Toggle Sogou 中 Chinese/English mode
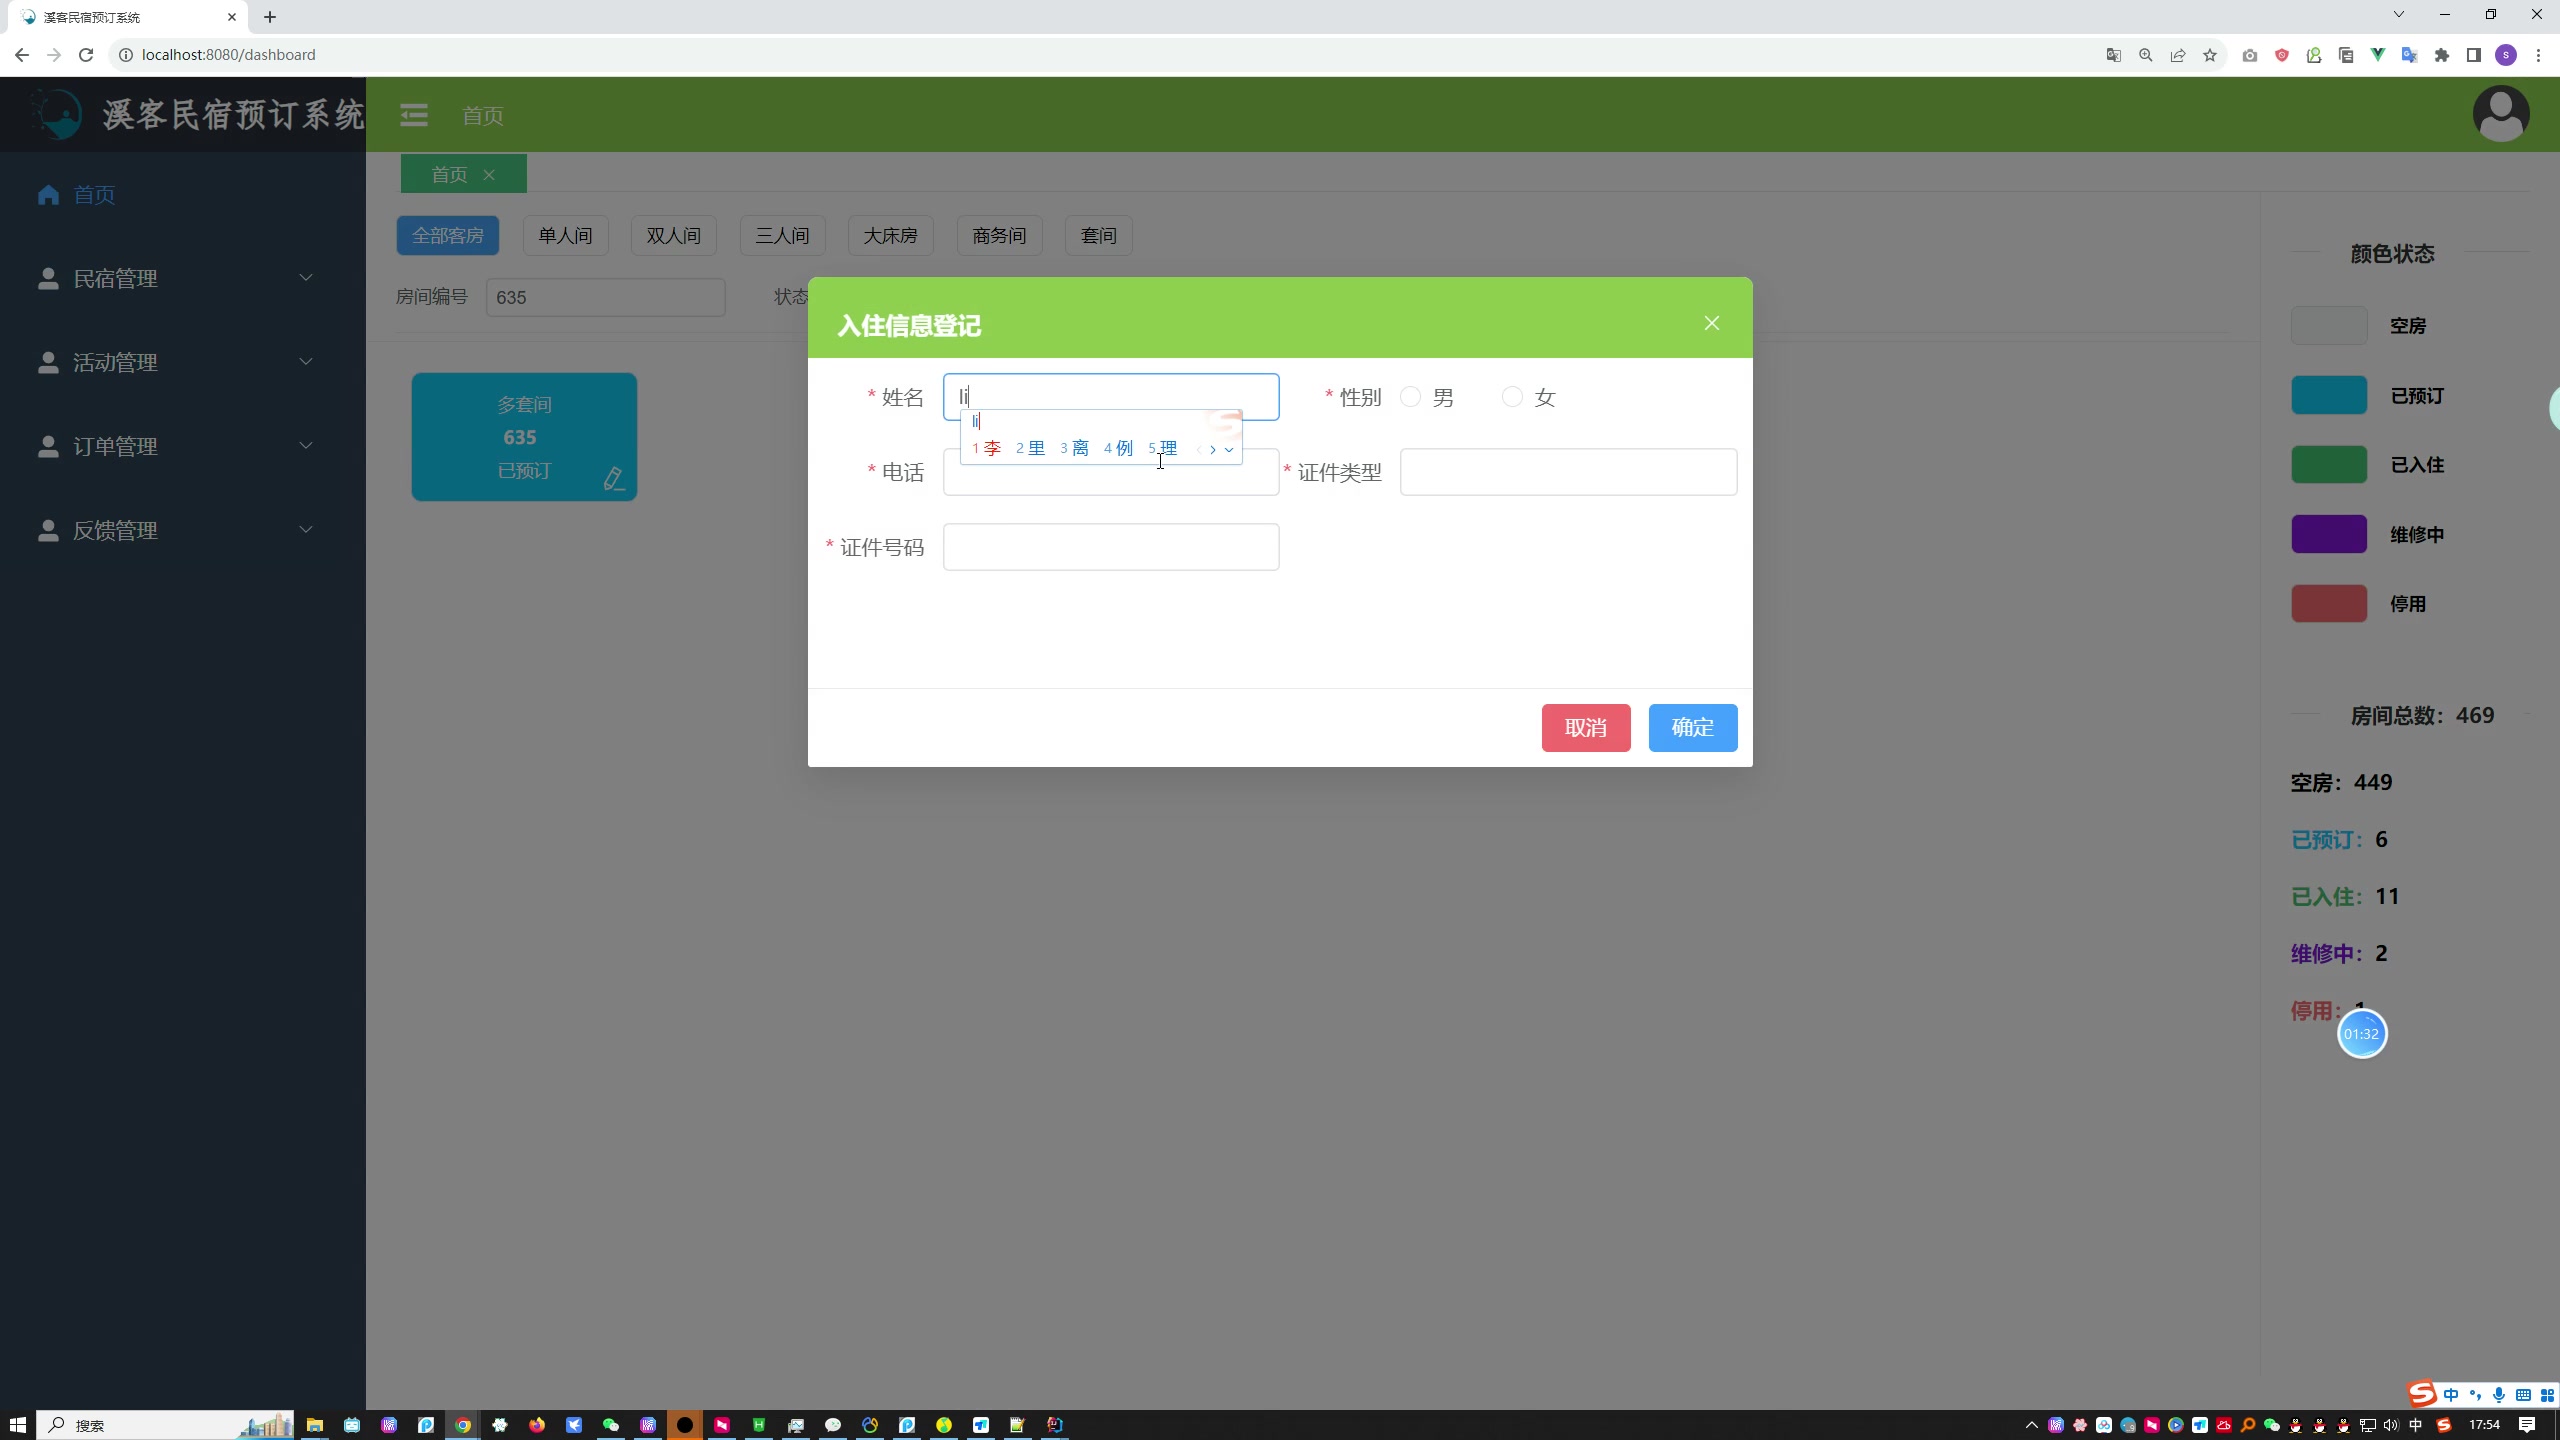The height and width of the screenshot is (1440, 2560). click(2450, 1395)
